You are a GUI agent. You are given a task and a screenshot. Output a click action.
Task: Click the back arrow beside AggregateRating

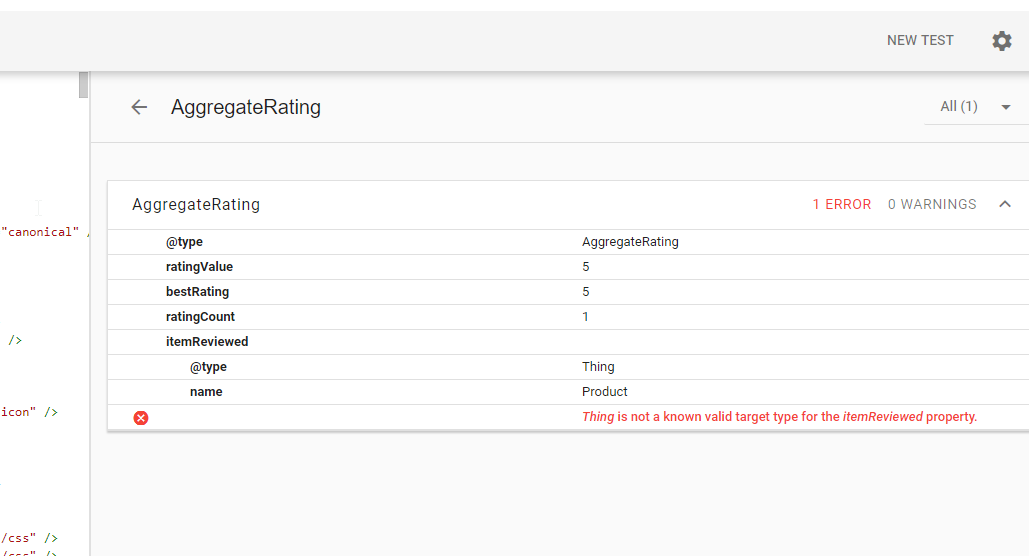click(x=139, y=107)
